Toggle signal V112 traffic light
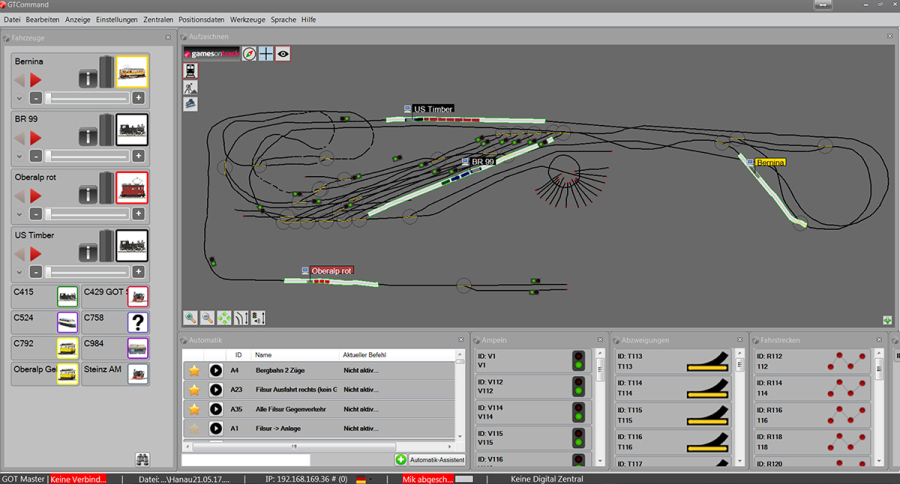 click(578, 386)
